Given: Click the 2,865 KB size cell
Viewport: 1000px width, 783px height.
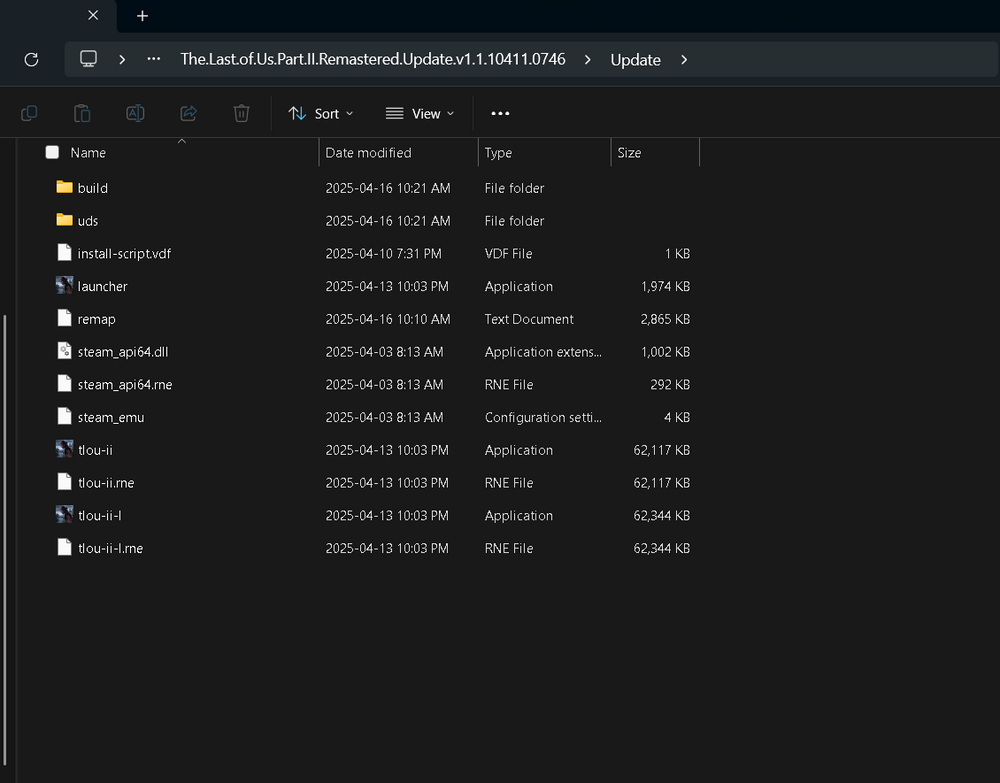Looking at the screenshot, I should (665, 319).
